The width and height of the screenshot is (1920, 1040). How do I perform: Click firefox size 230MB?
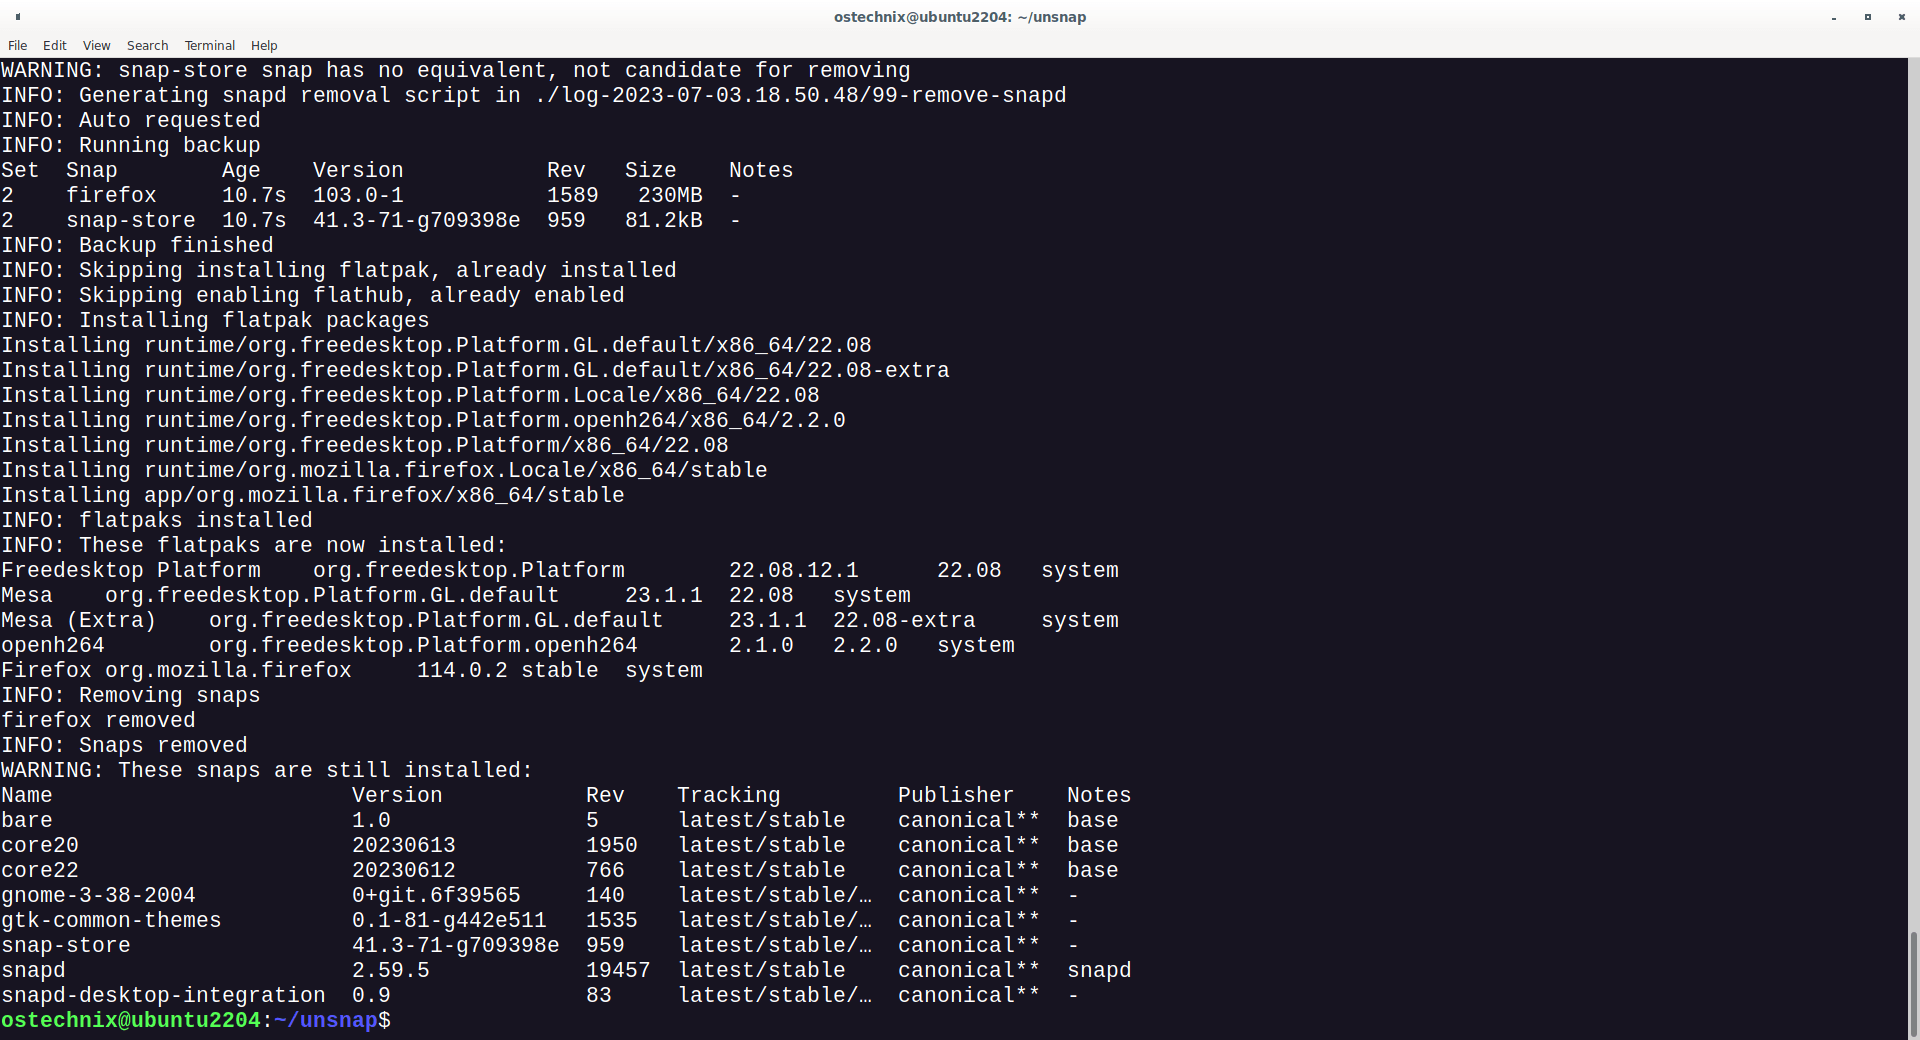point(671,195)
